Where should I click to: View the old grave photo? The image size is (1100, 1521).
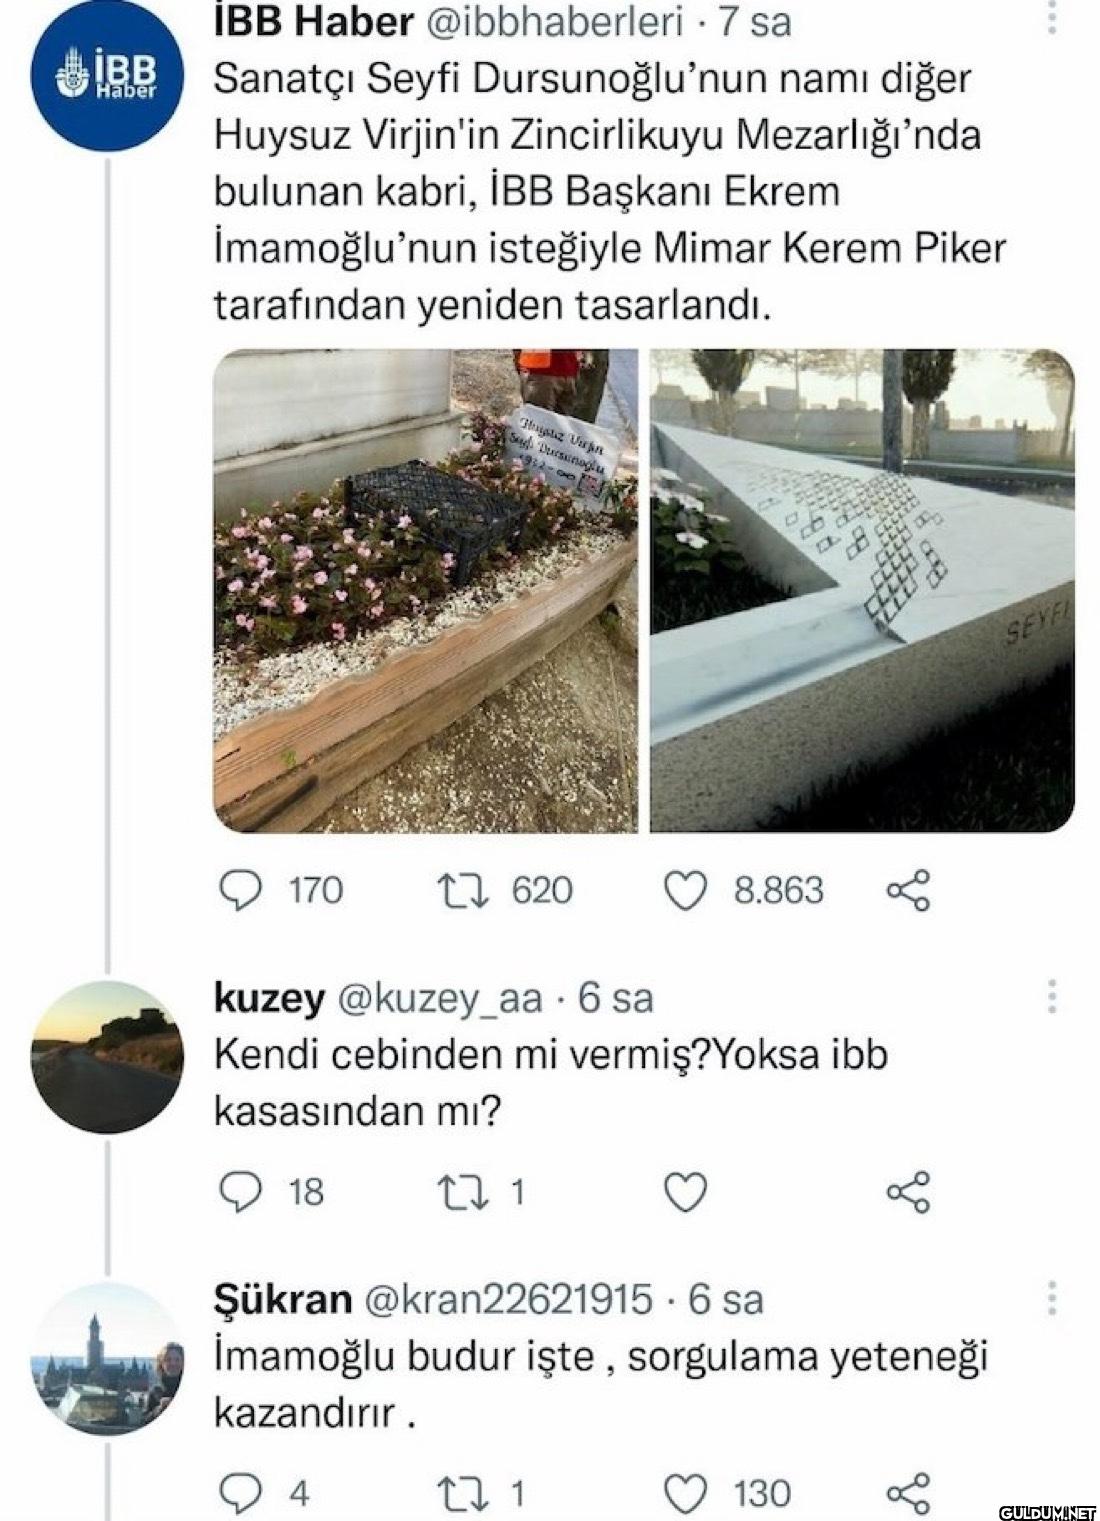click(x=425, y=590)
